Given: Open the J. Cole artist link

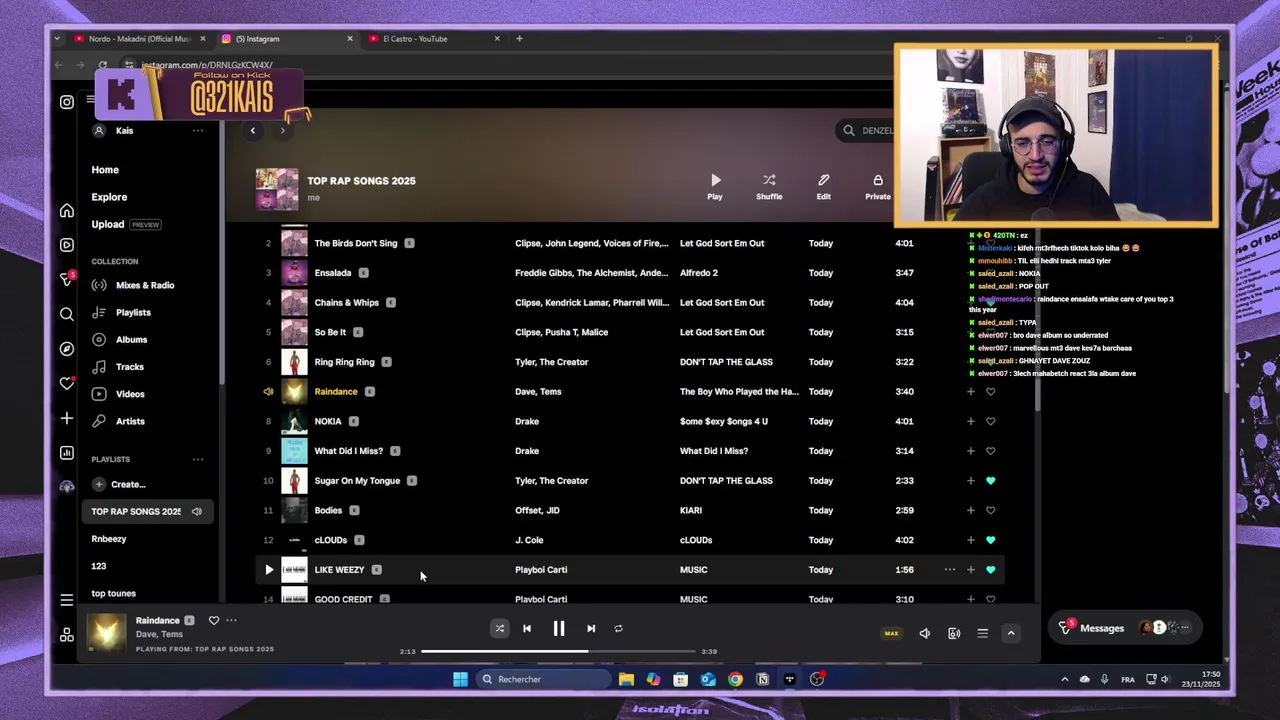Looking at the screenshot, I should [x=529, y=540].
